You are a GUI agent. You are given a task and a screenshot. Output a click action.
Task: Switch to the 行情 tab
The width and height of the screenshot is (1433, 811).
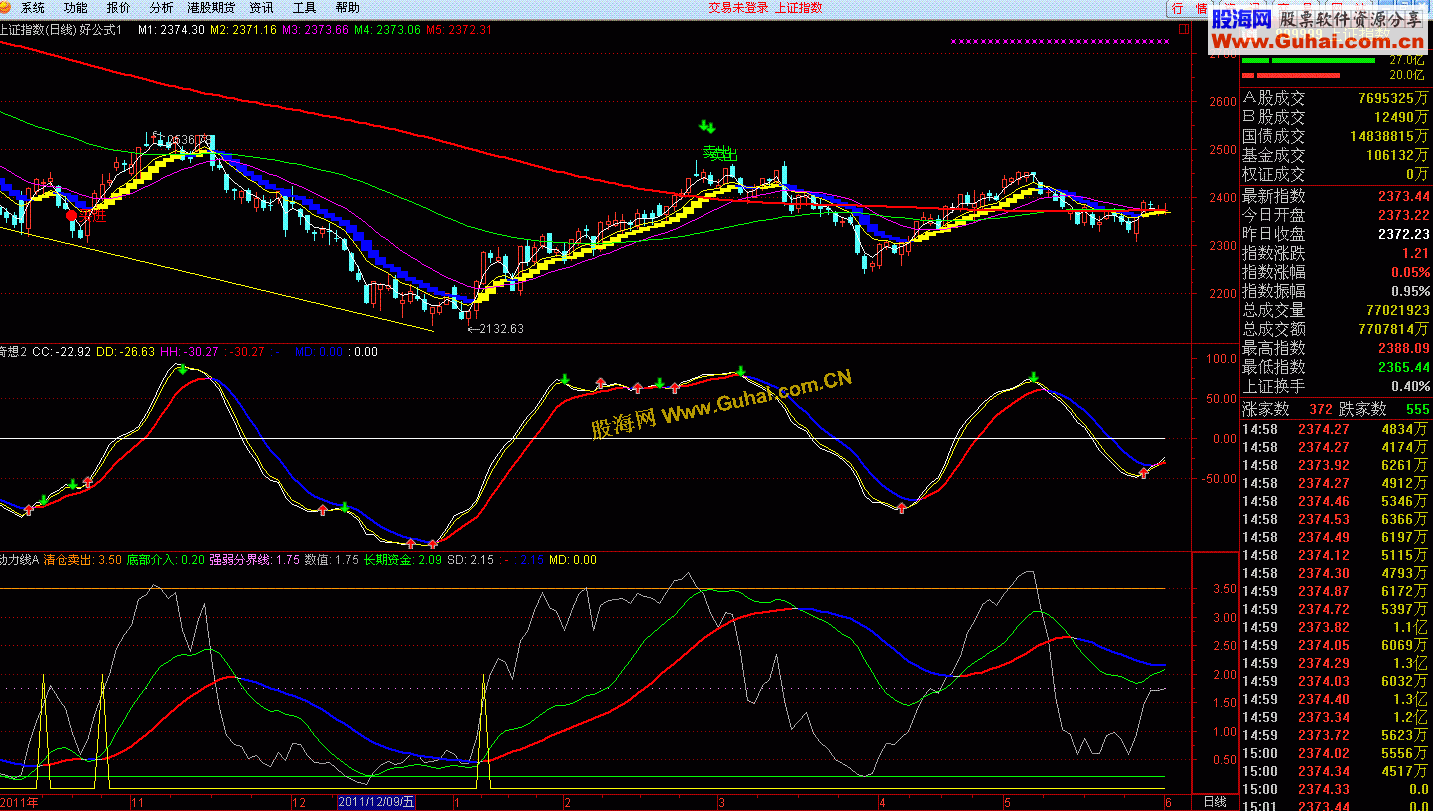pyautogui.click(x=1187, y=8)
